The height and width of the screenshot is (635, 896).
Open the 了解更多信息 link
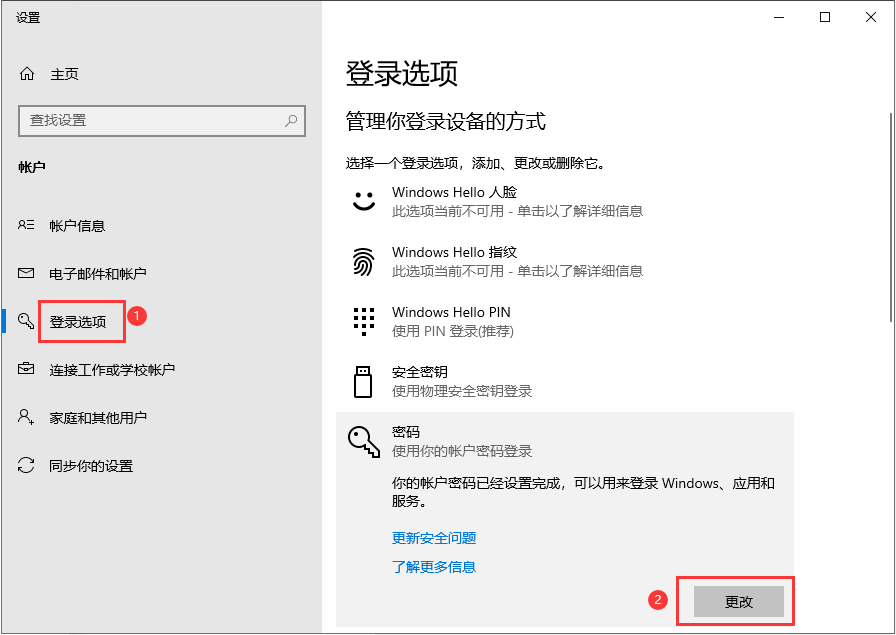click(434, 566)
